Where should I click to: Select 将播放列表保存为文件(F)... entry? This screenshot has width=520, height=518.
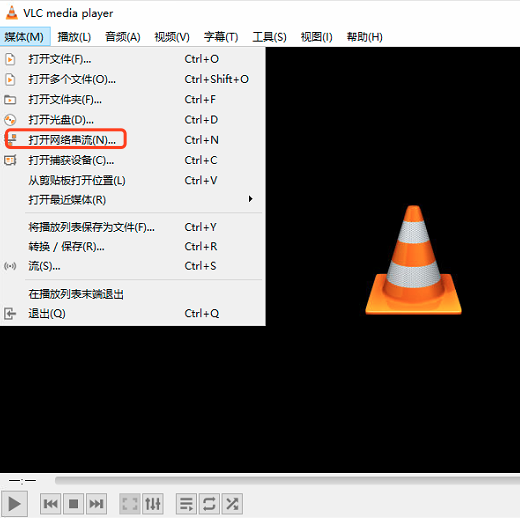point(133,227)
